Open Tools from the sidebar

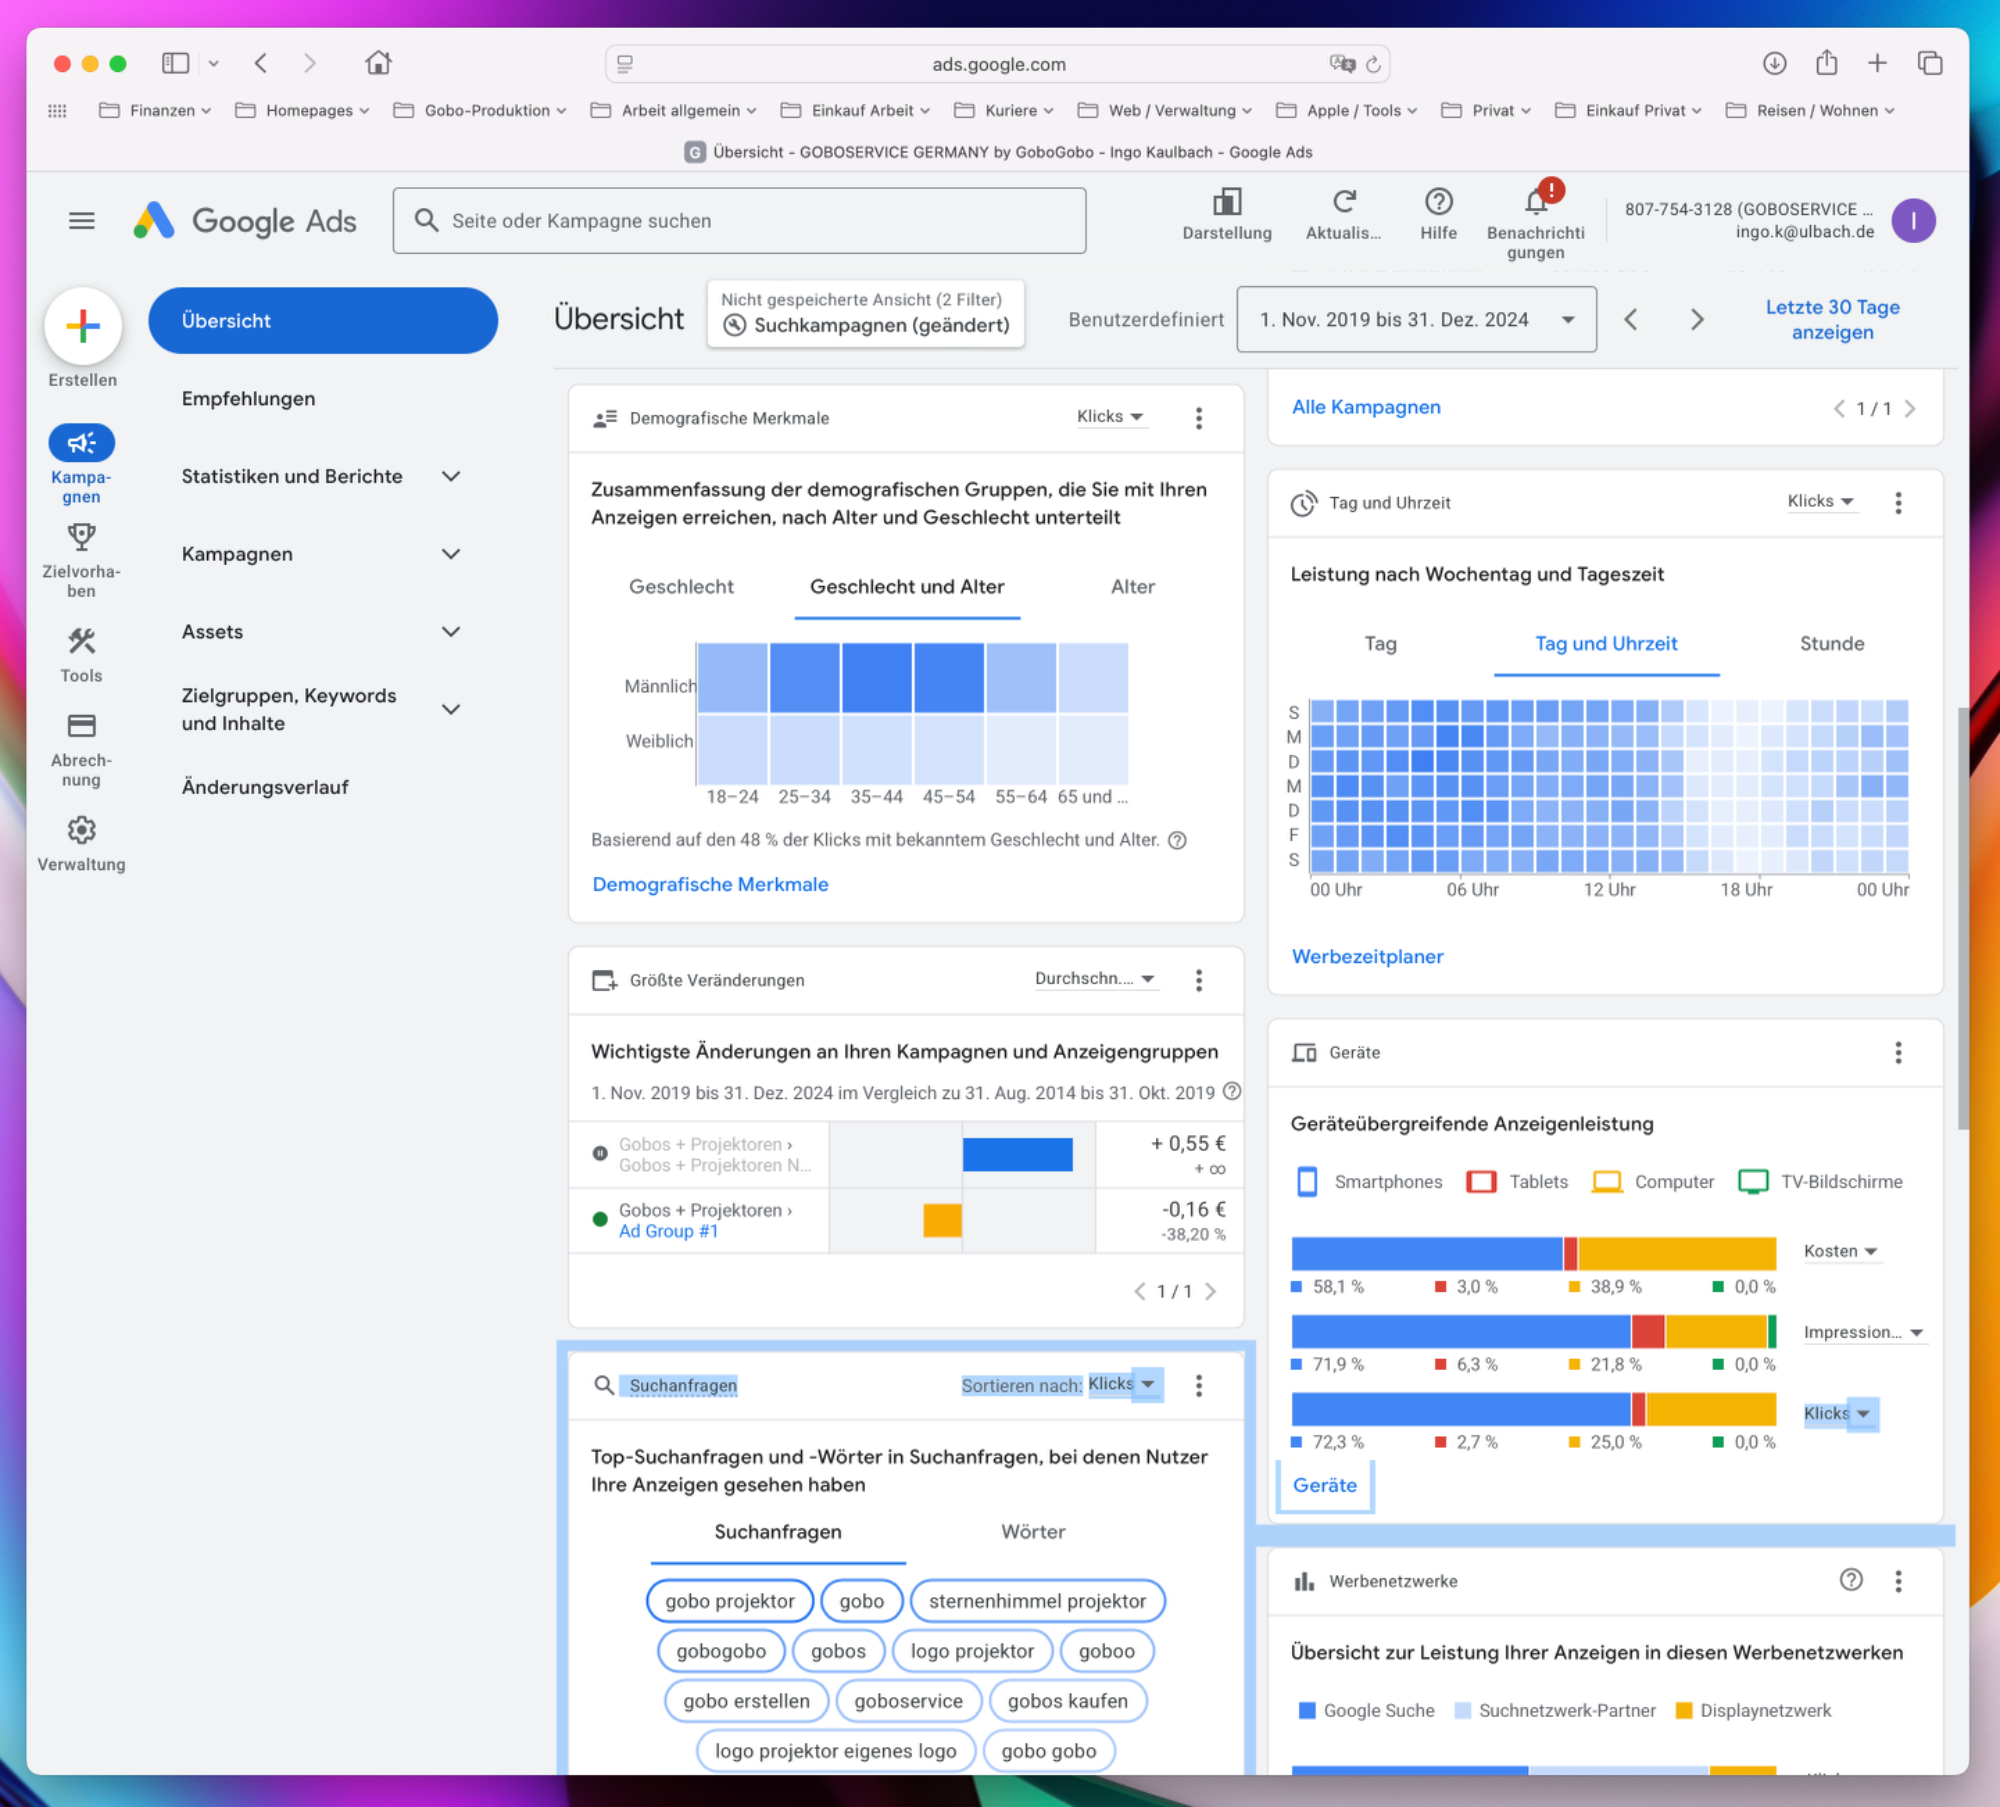tap(81, 642)
